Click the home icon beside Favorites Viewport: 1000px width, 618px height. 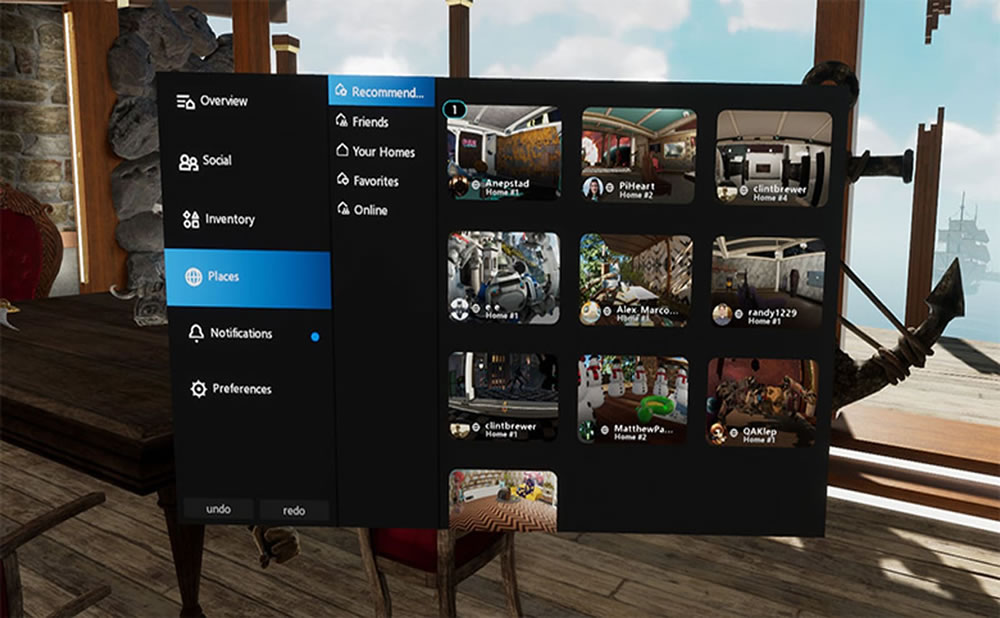coord(343,182)
